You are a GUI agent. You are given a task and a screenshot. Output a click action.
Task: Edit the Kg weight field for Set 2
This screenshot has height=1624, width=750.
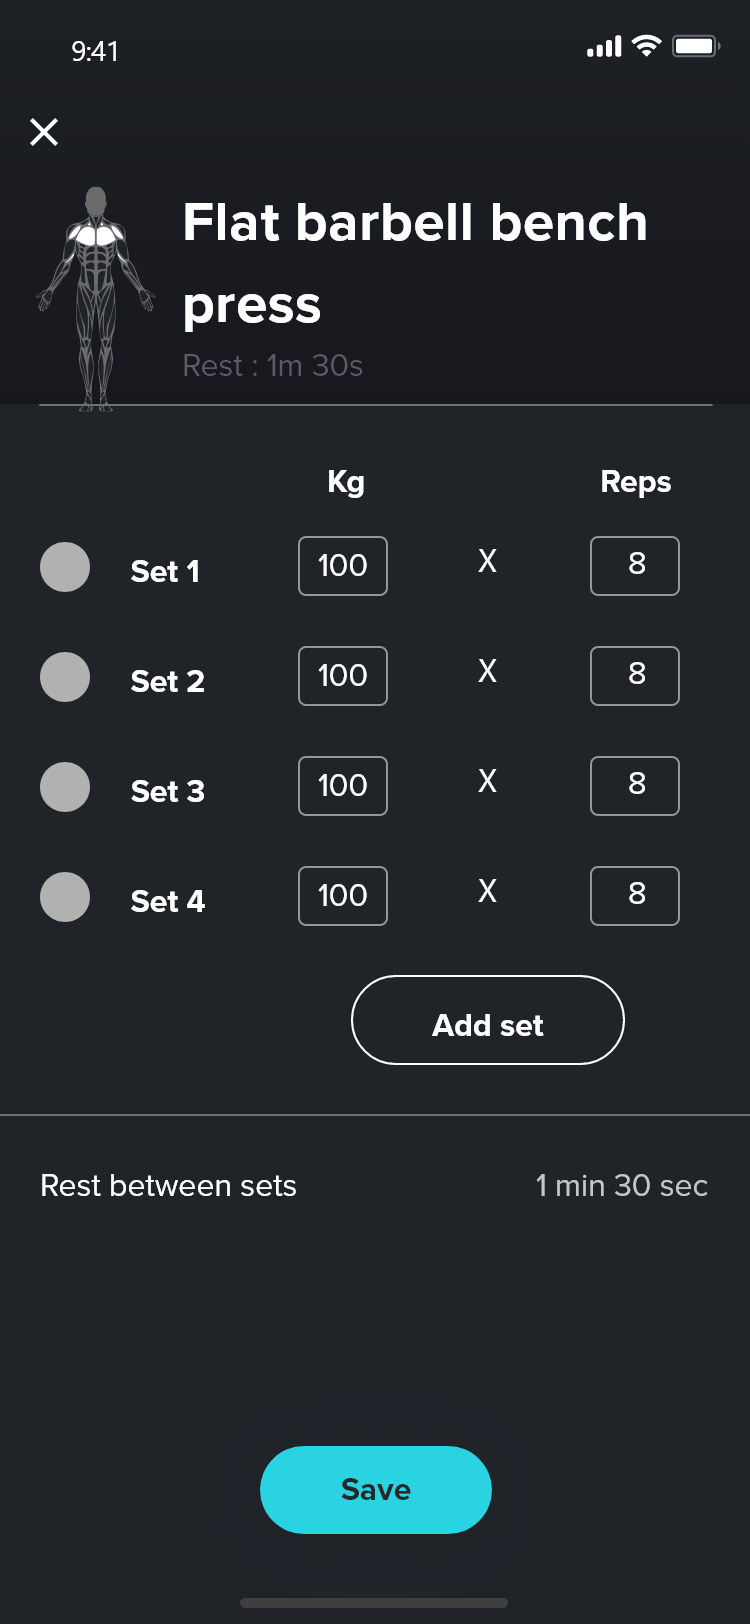(343, 676)
